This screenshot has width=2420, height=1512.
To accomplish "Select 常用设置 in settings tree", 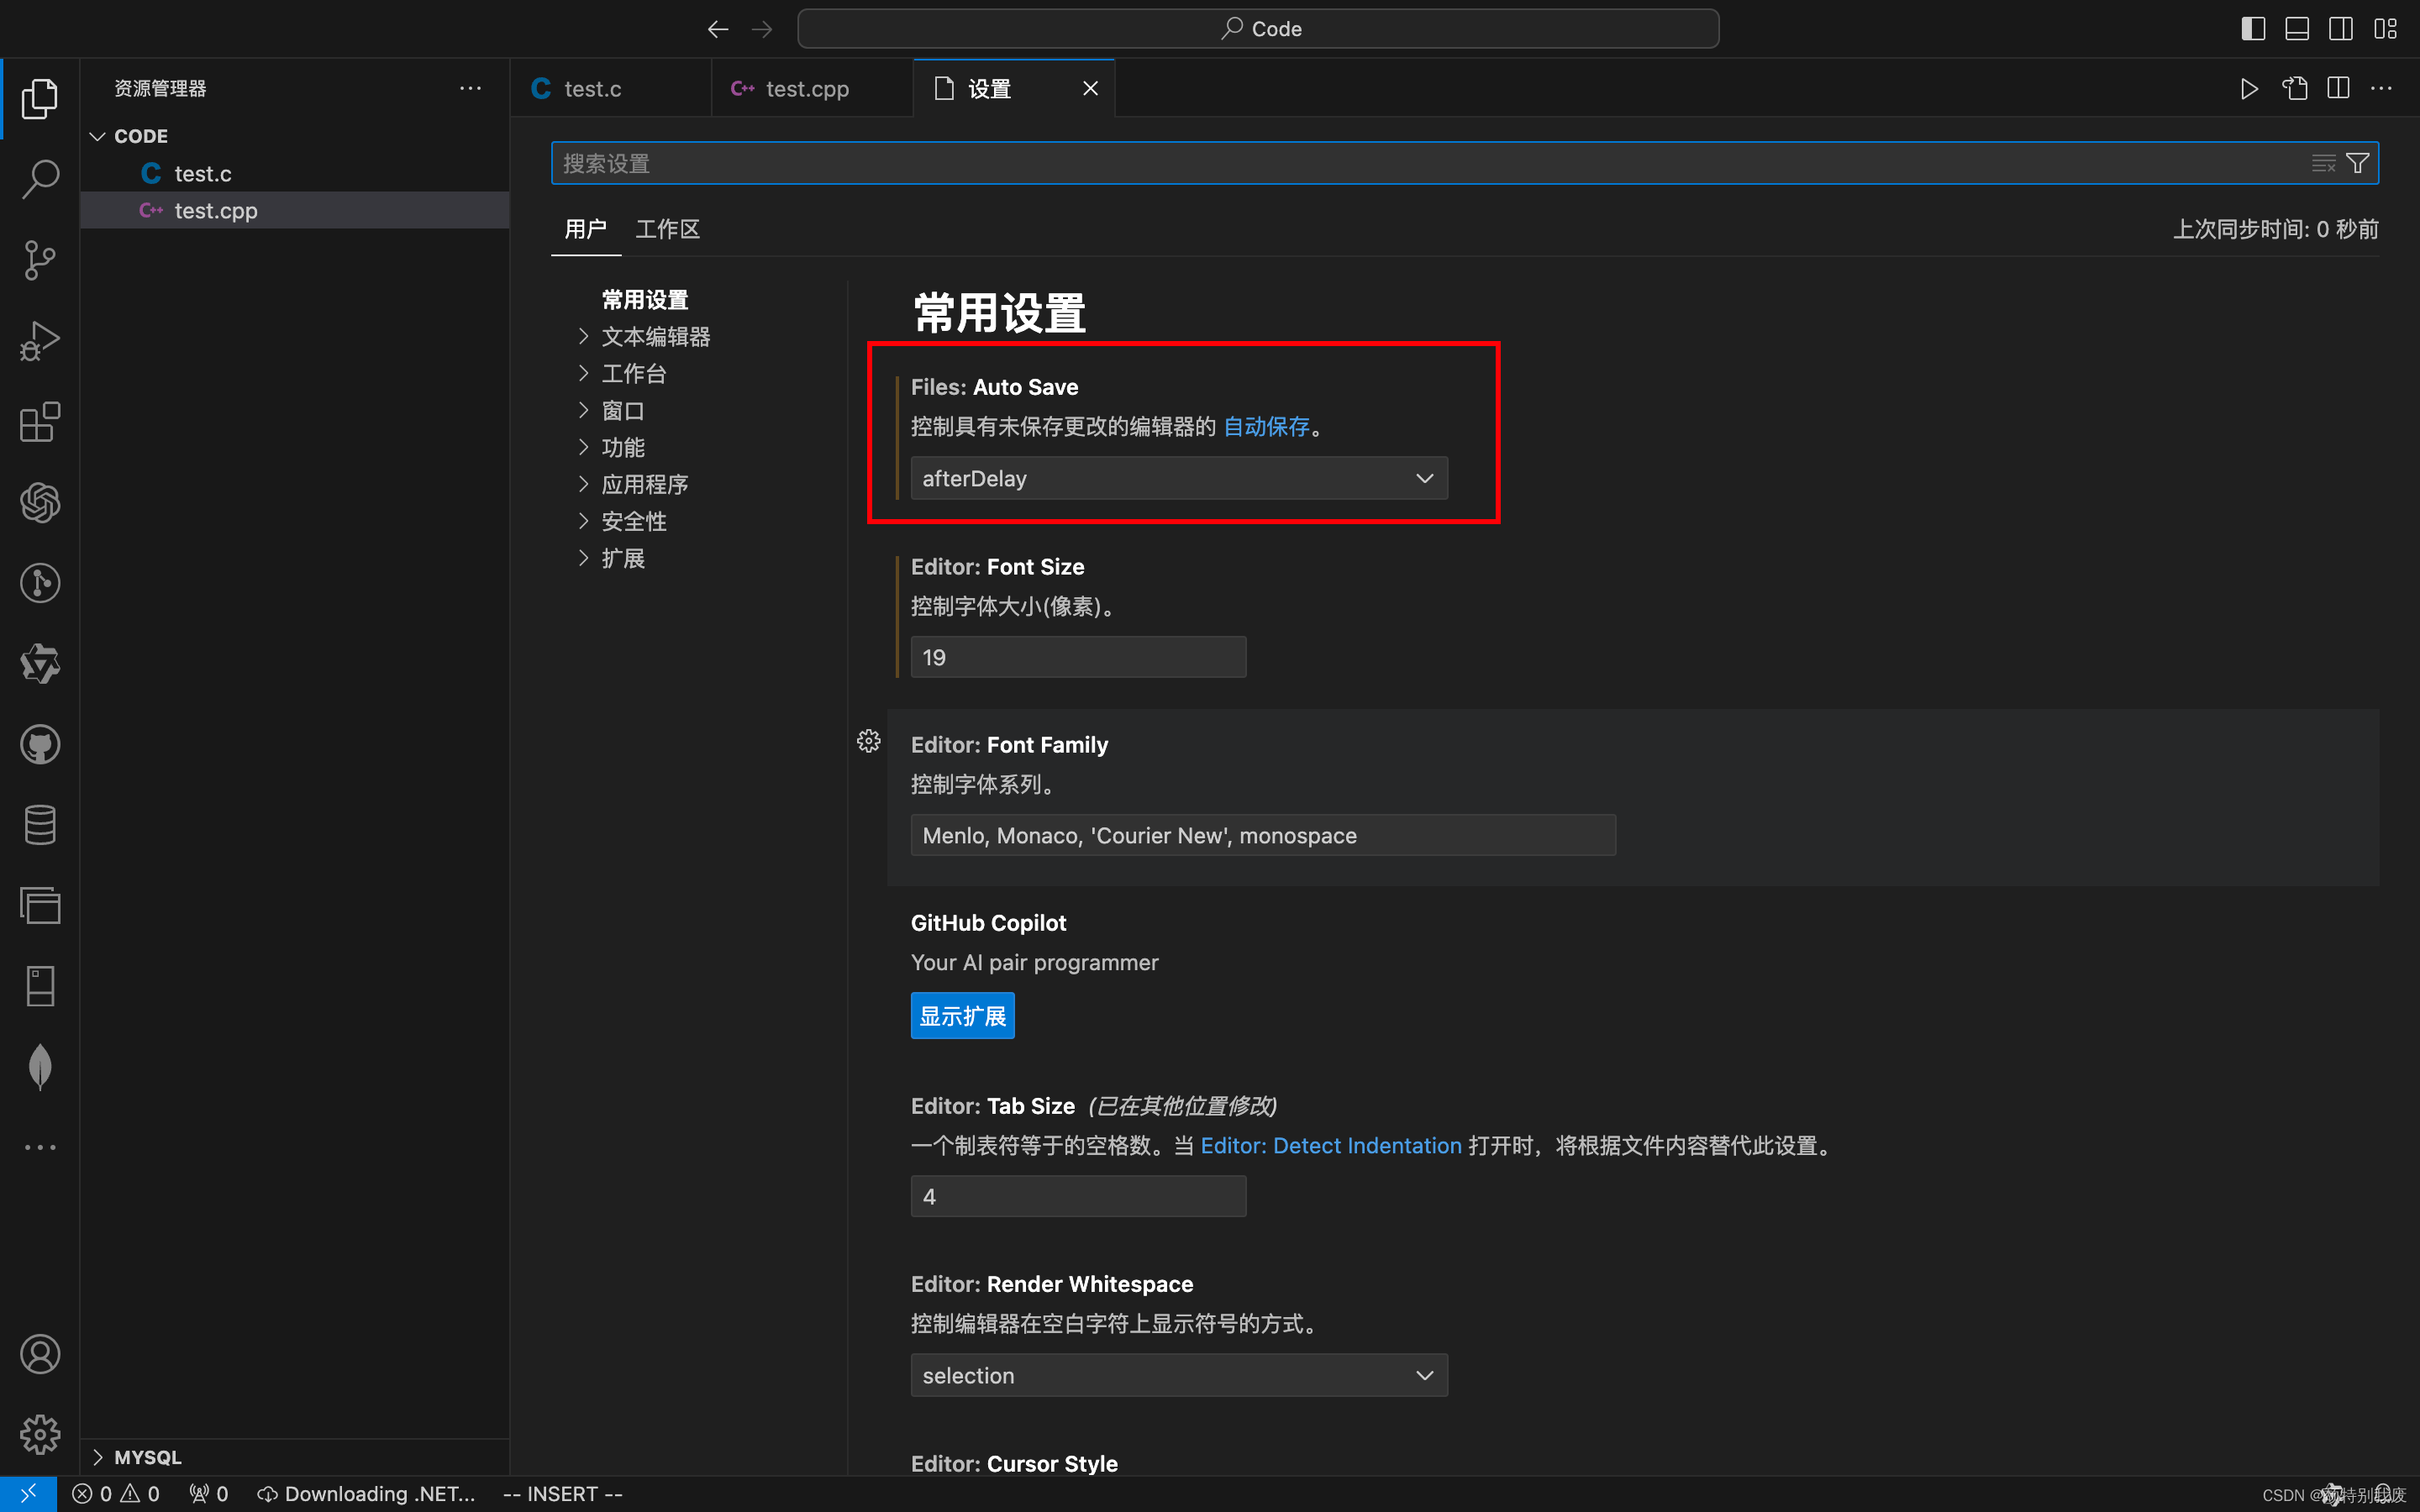I will pos(645,300).
